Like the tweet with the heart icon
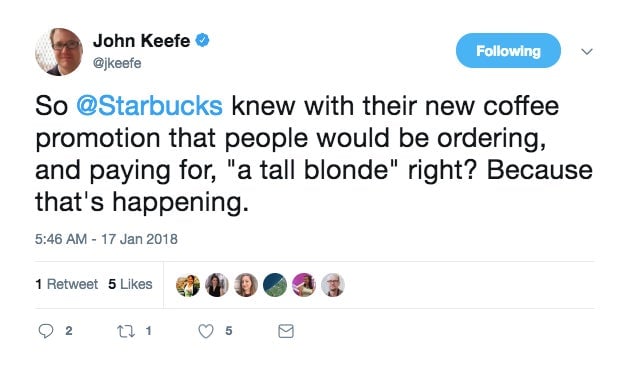Image resolution: width=629 pixels, height=367 pixels. coord(206,331)
